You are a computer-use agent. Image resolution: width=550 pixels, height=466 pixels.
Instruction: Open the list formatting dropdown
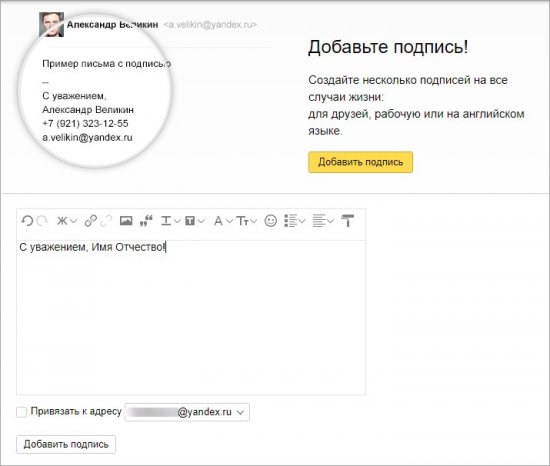coord(295,221)
